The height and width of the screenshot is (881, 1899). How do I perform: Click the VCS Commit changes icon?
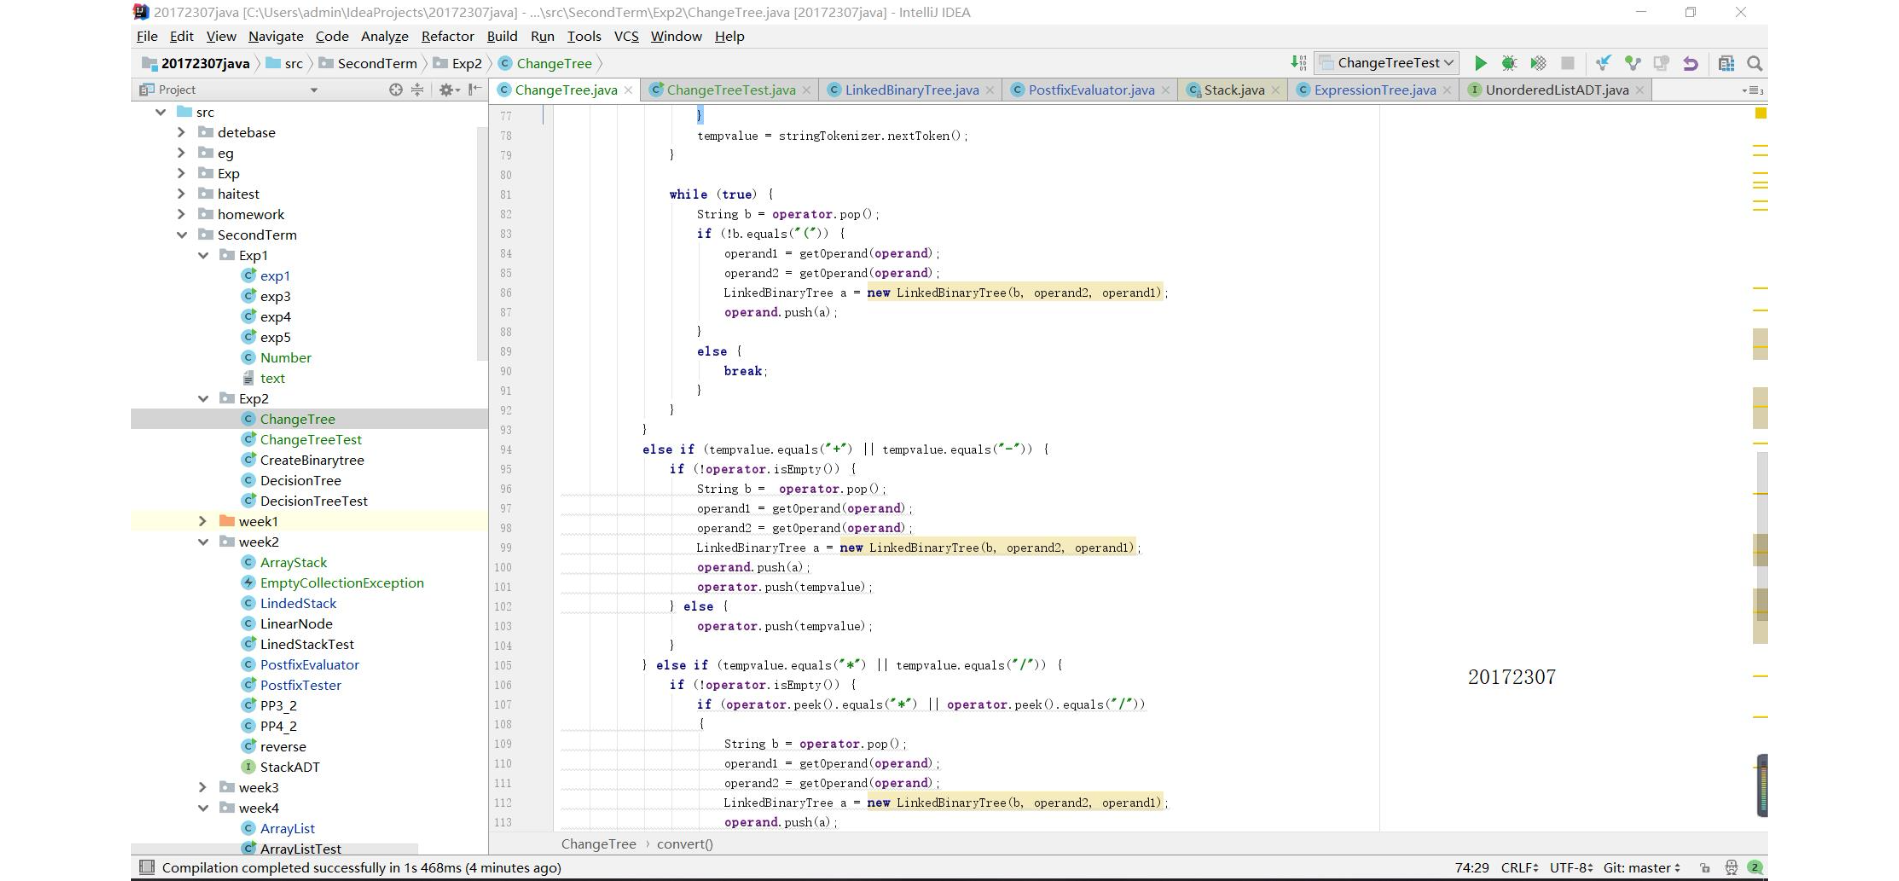1633,63
